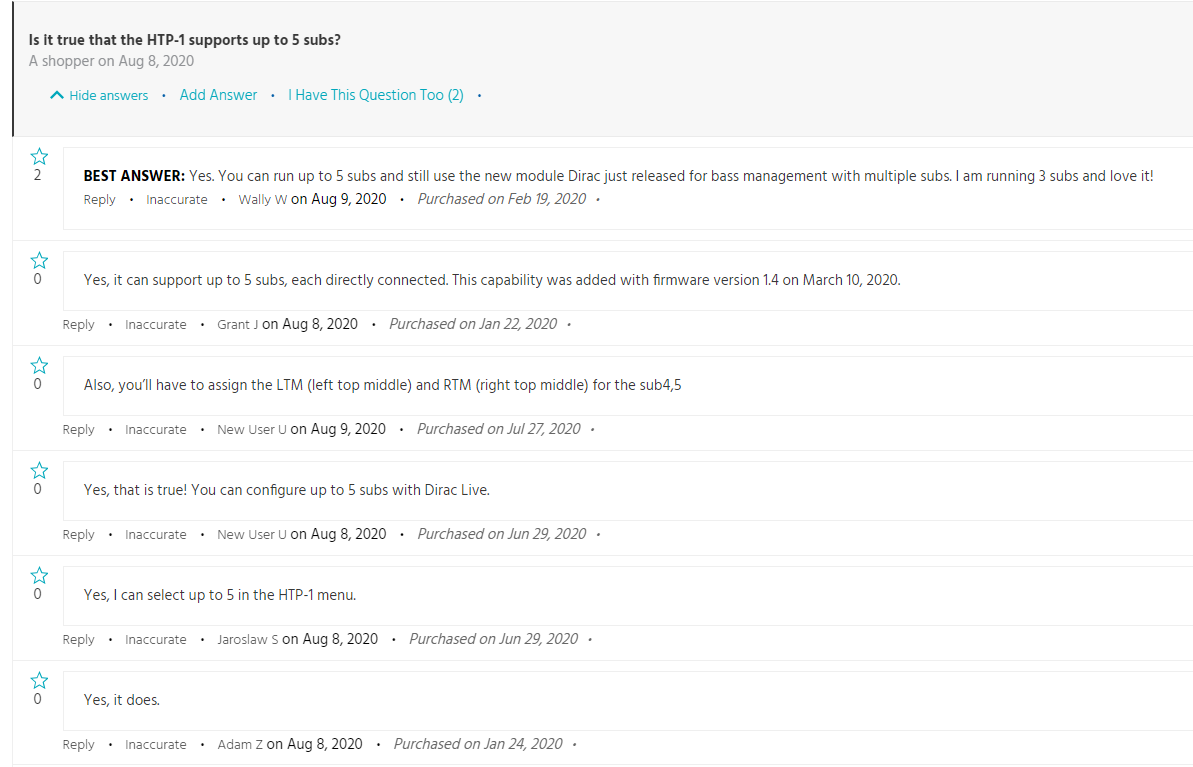Image resolution: width=1193 pixels, height=767 pixels.
Task: Reply to the LTM and RTM answer
Action: pyautogui.click(x=78, y=429)
